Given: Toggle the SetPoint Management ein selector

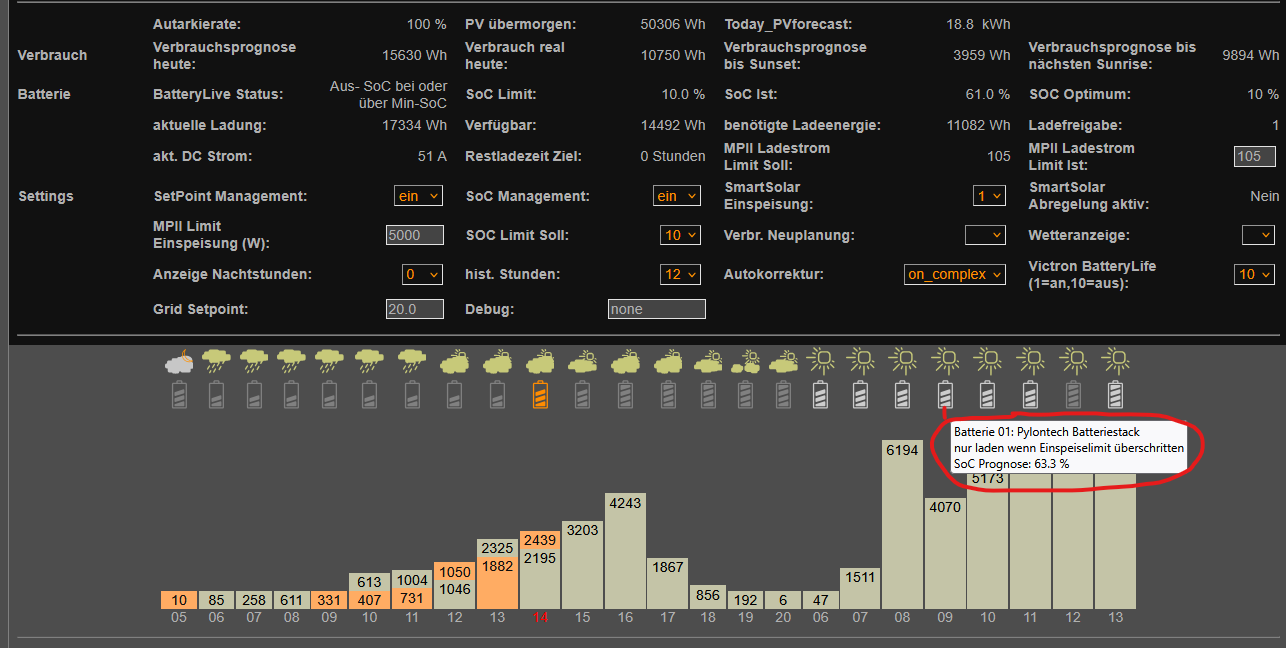Looking at the screenshot, I should [418, 196].
